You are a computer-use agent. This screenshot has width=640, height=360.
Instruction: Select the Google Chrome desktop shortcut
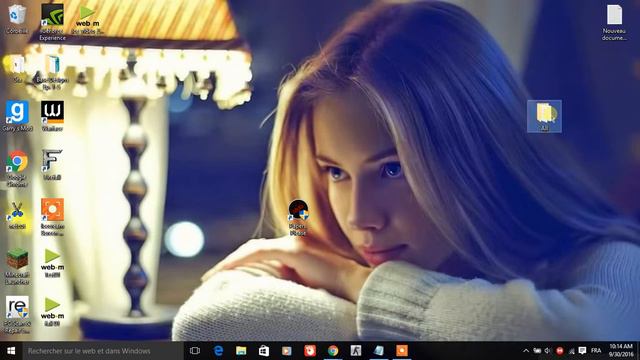click(17, 169)
